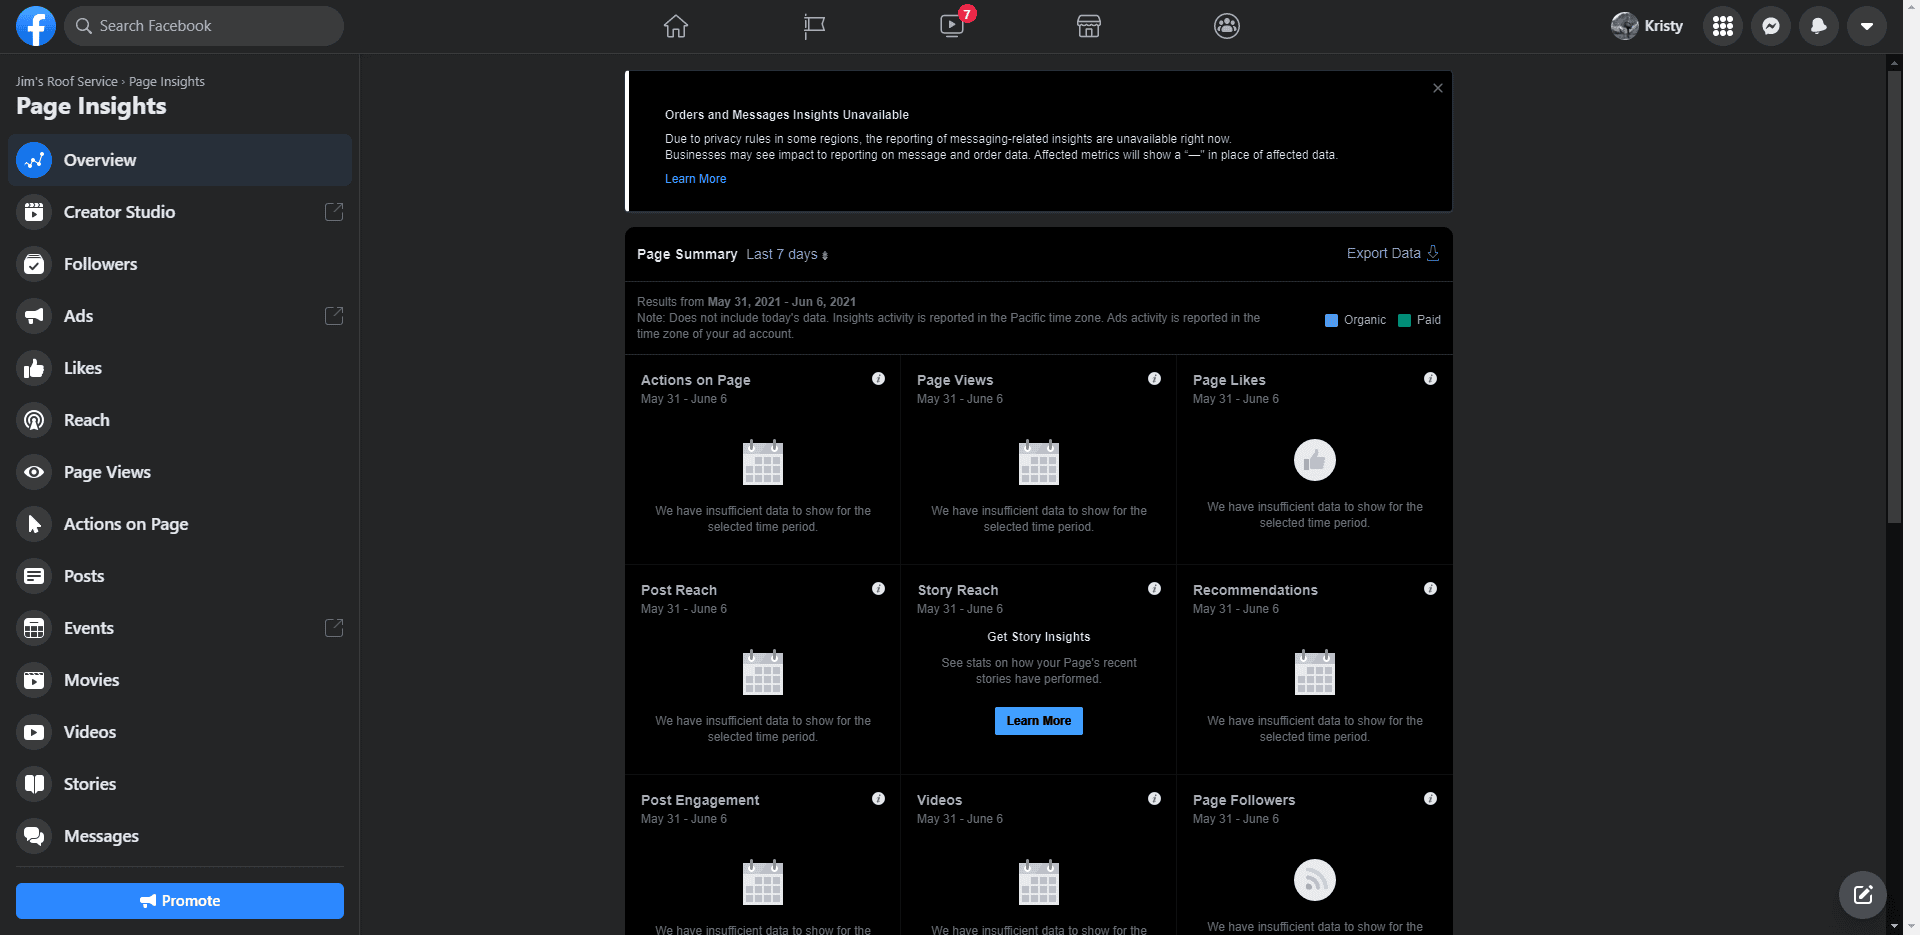Image resolution: width=1920 pixels, height=935 pixels.
Task: Dismiss the Insights Unavailable notice
Action: [1437, 88]
